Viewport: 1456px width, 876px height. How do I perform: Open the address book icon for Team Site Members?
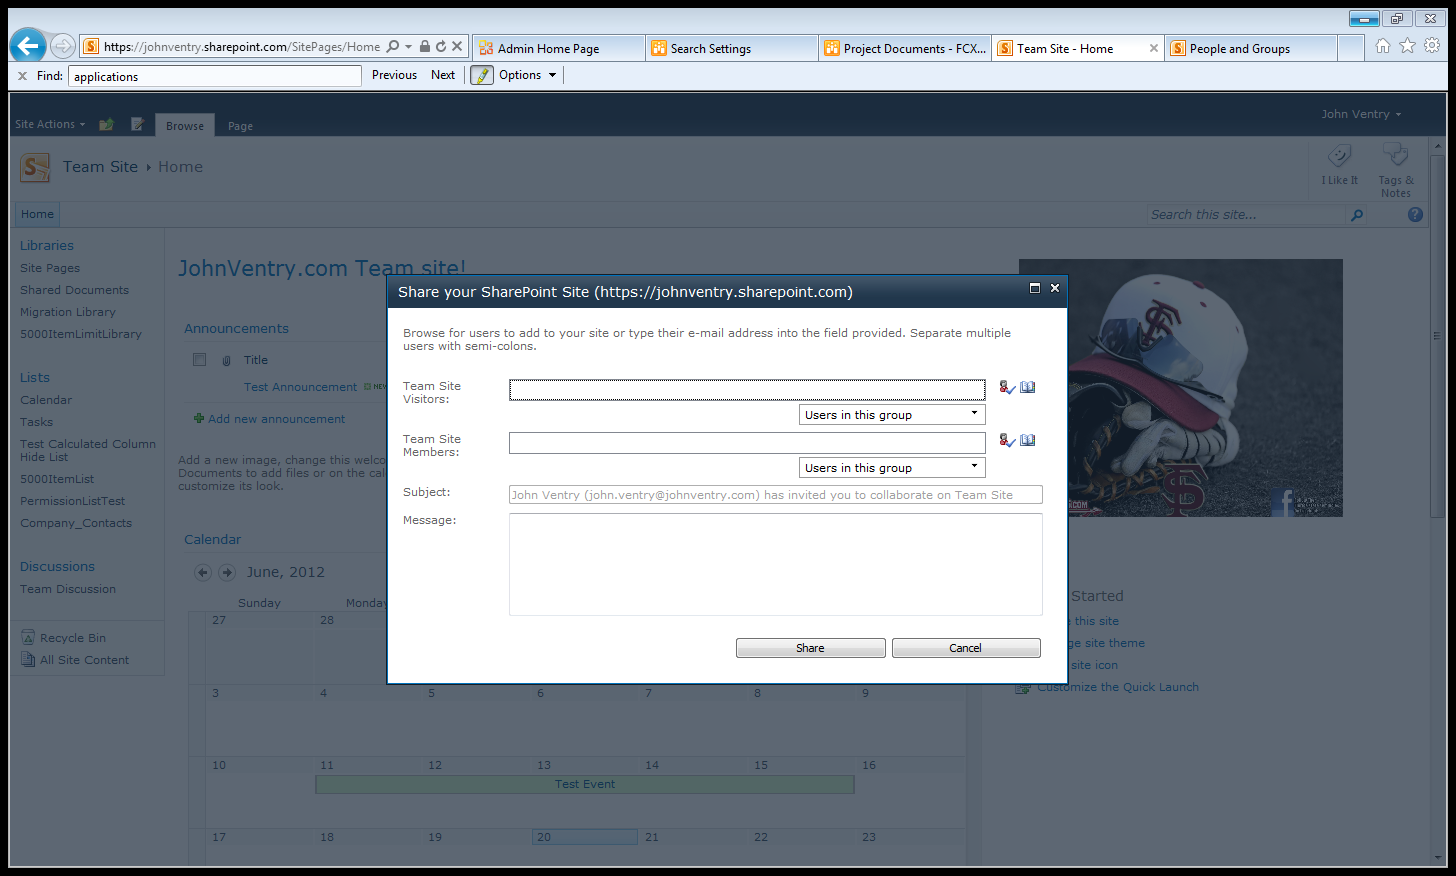coord(1028,440)
